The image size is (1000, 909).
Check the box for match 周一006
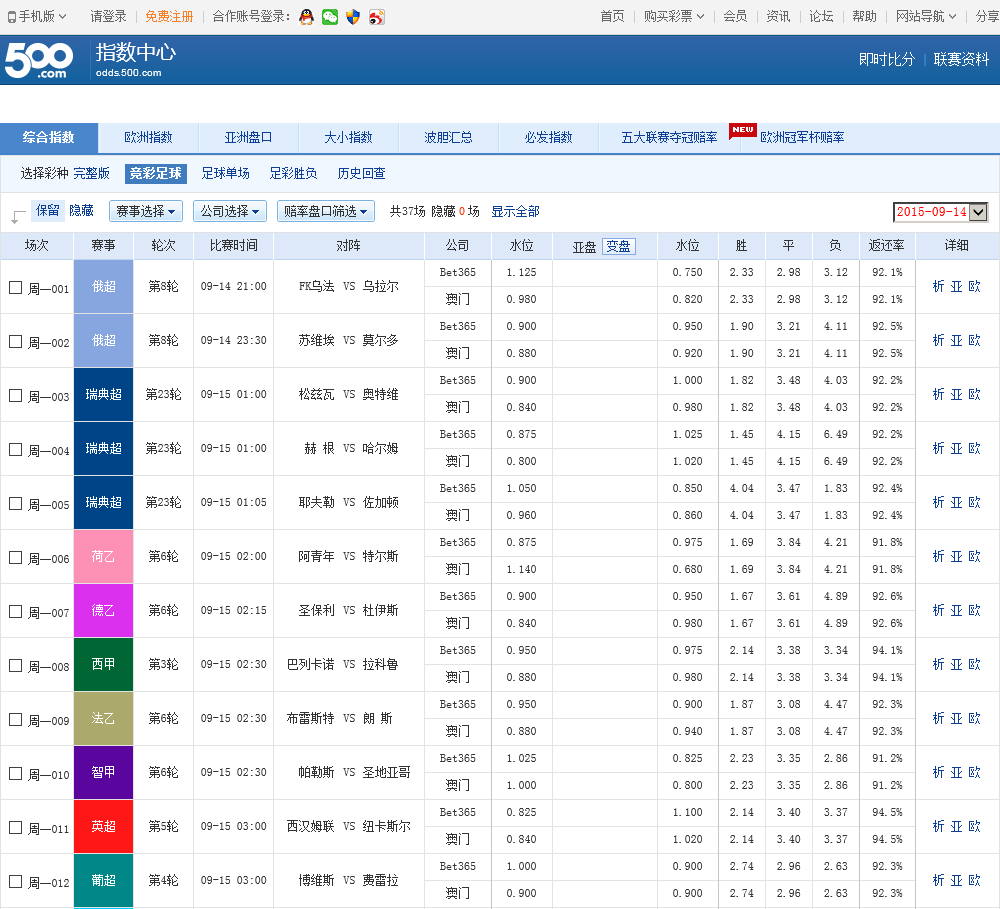pyautogui.click(x=15, y=557)
